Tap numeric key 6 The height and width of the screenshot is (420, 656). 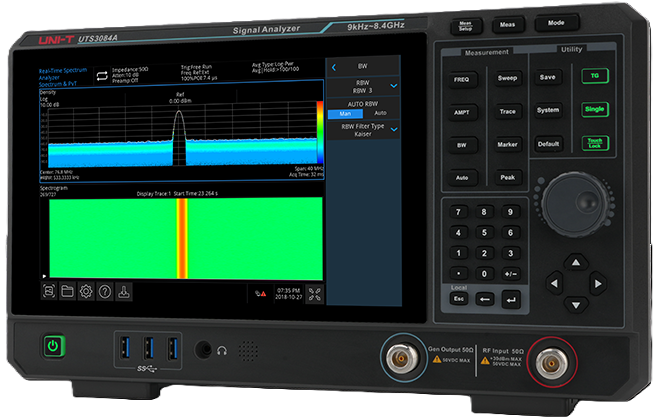(510, 233)
